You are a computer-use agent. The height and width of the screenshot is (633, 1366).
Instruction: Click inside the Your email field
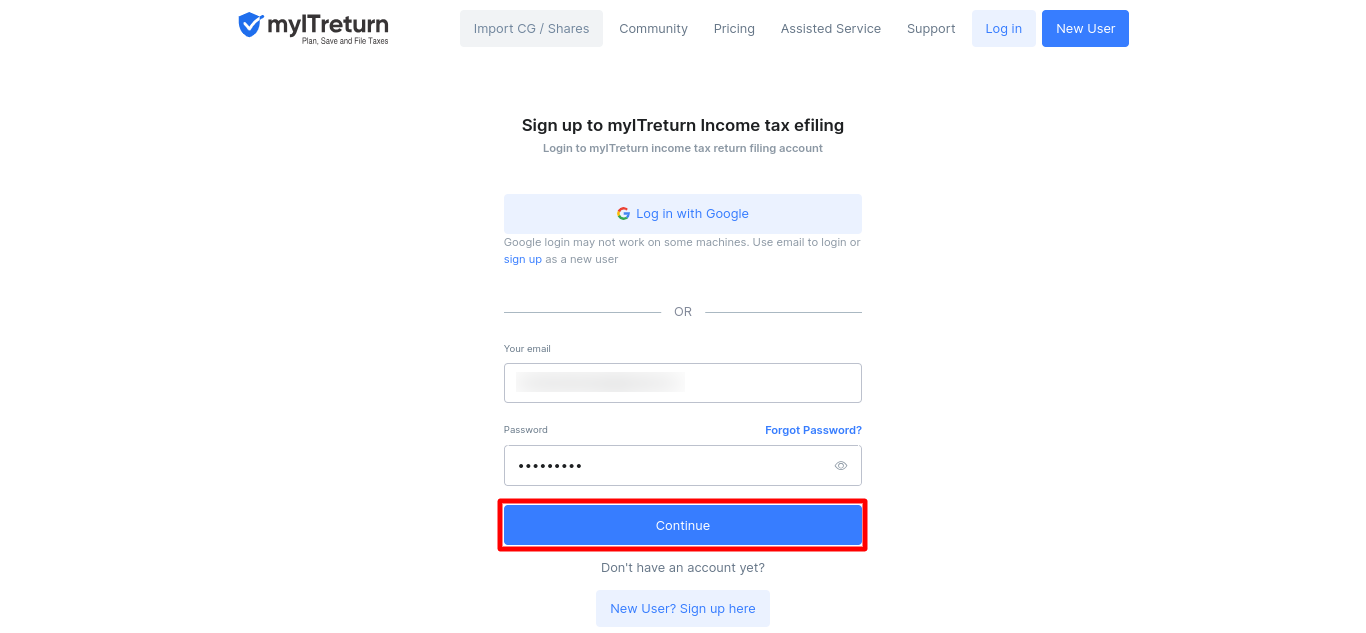click(x=683, y=382)
